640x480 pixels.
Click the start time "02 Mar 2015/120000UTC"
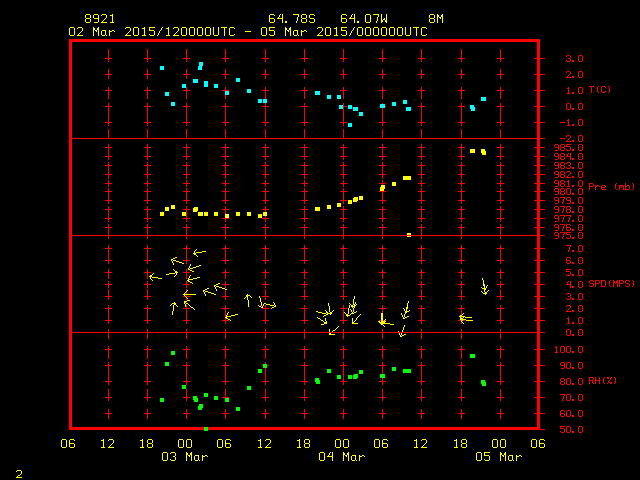click(152, 32)
